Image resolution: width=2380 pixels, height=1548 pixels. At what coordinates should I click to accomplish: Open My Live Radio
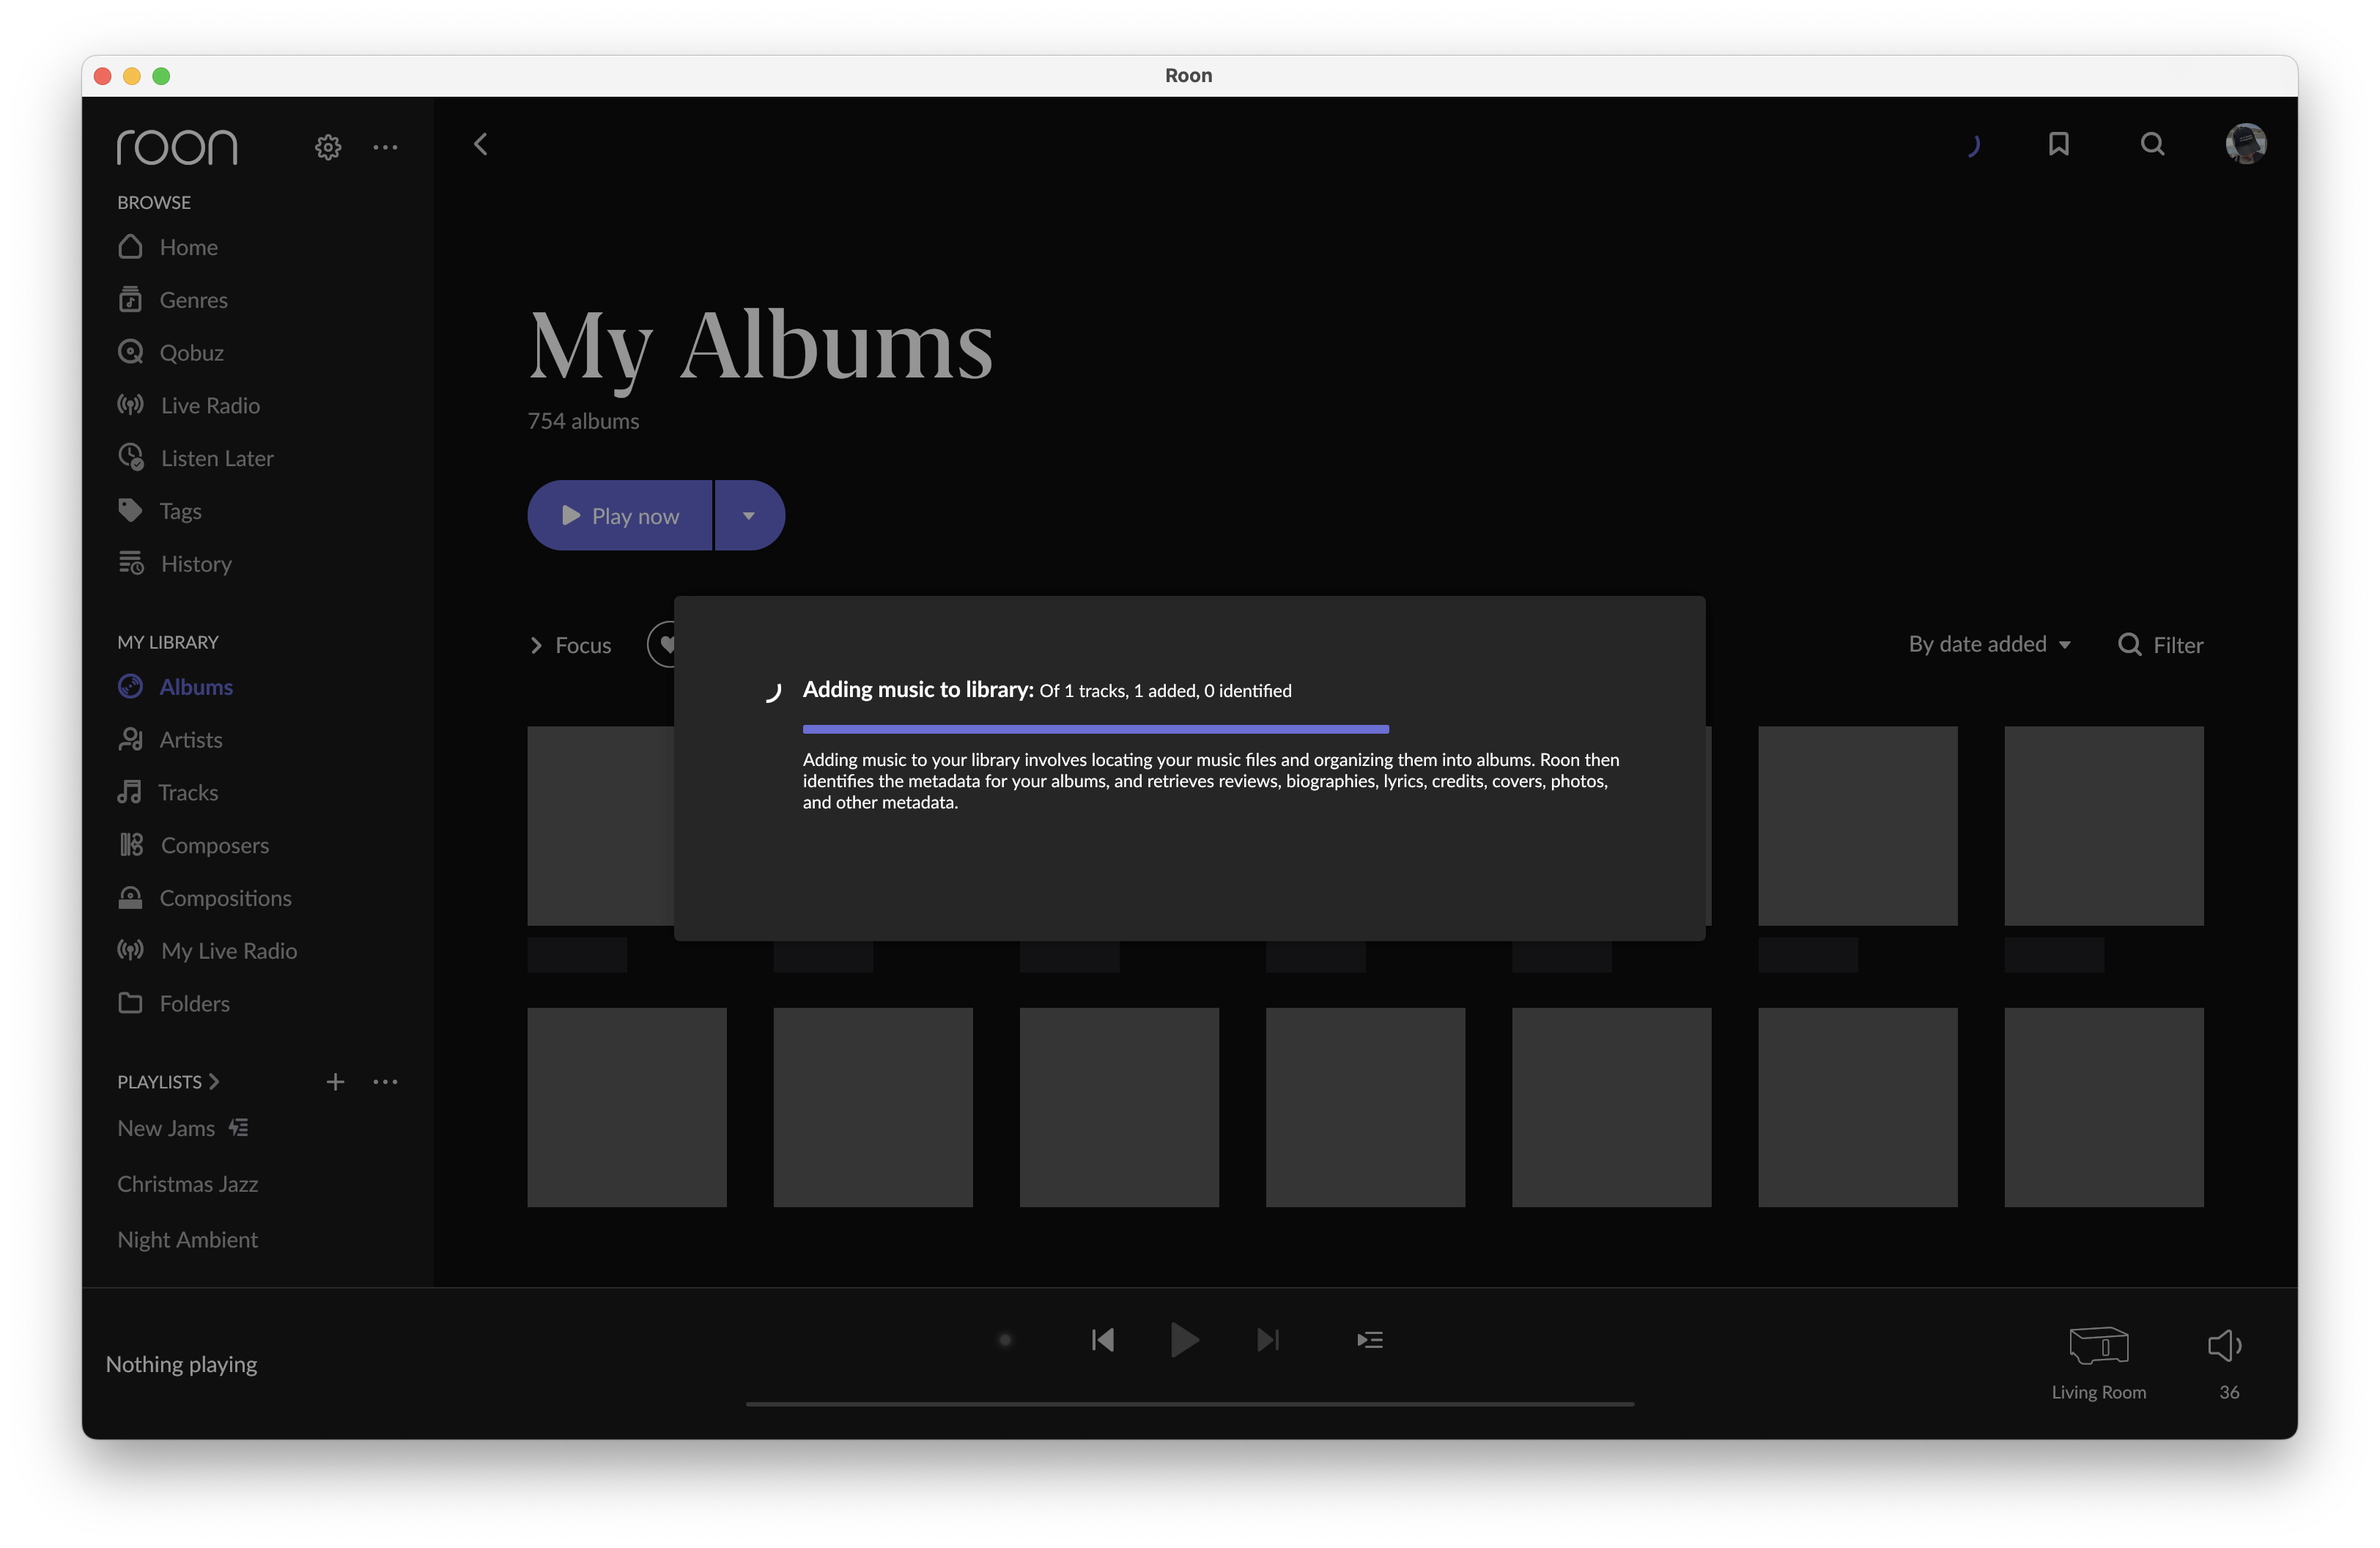pos(208,951)
